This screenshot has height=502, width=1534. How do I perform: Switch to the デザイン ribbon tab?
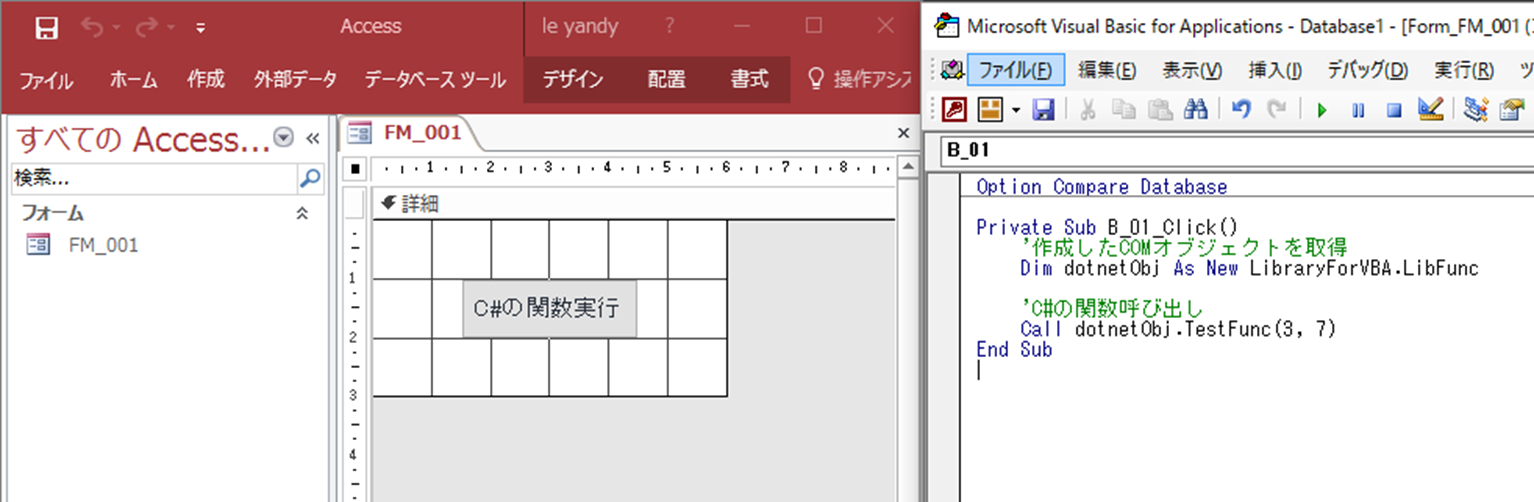572,79
